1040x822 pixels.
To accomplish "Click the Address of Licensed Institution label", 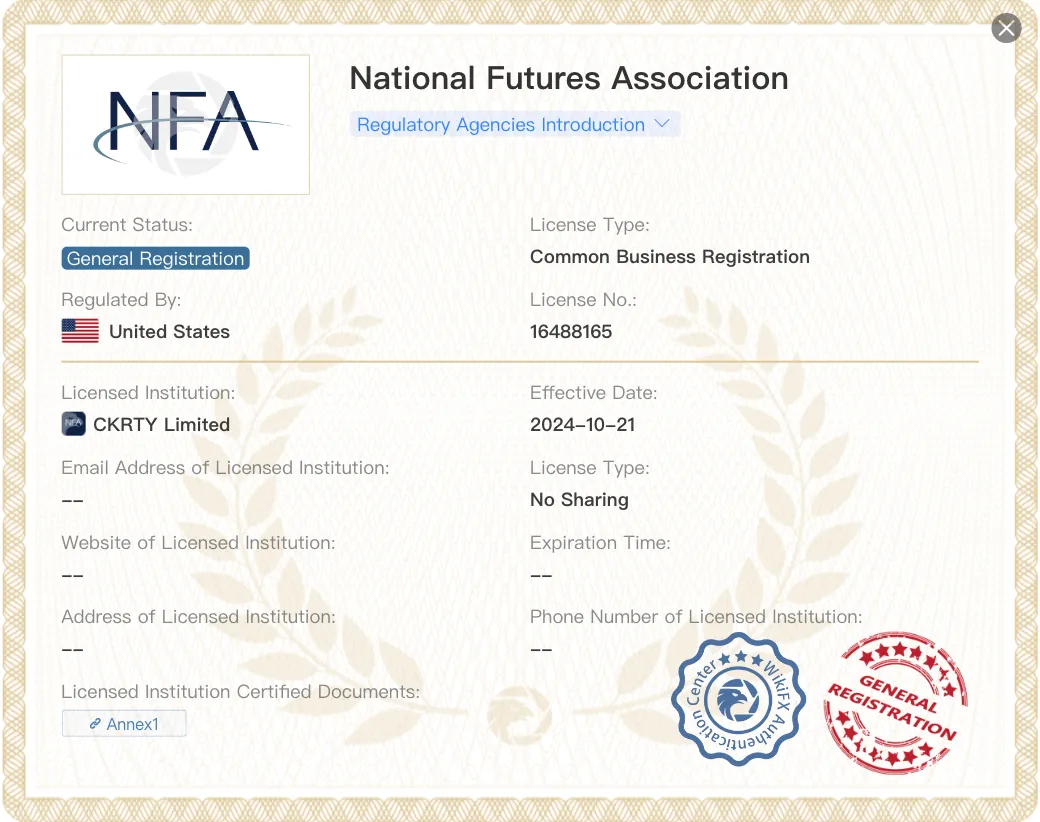I will [198, 617].
